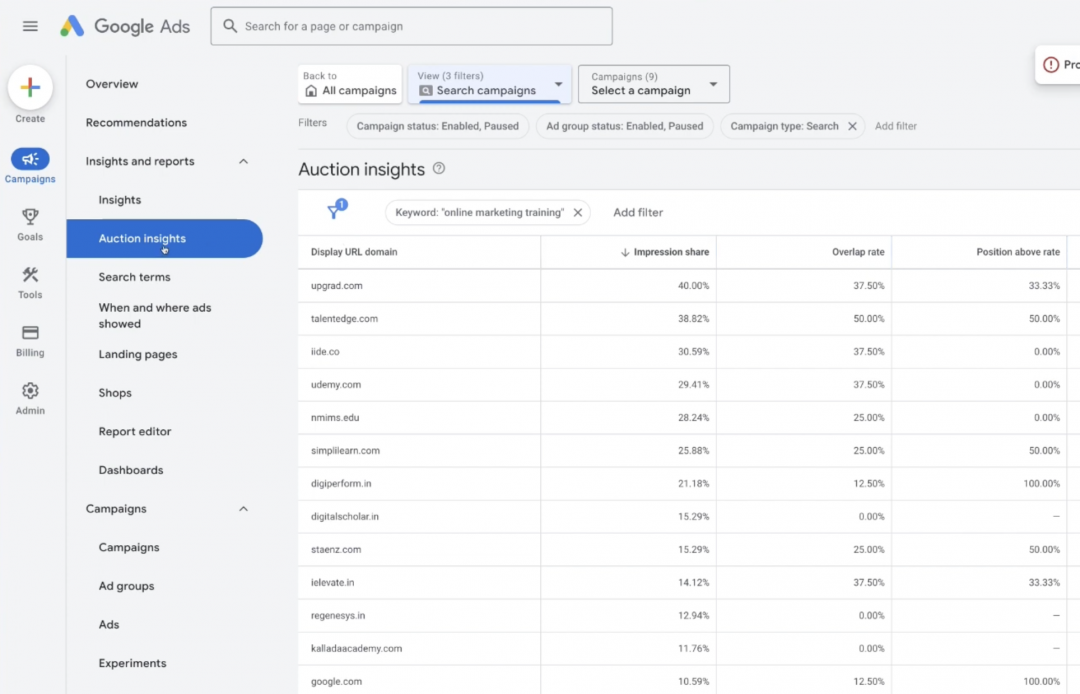
Task: Open Shops page
Action: (x=115, y=392)
